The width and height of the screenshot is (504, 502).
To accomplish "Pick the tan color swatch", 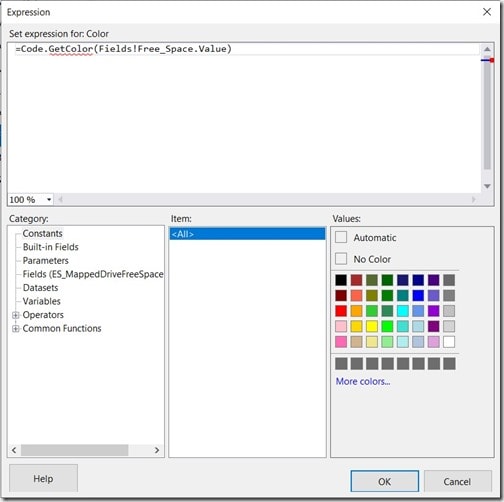I will (356, 342).
